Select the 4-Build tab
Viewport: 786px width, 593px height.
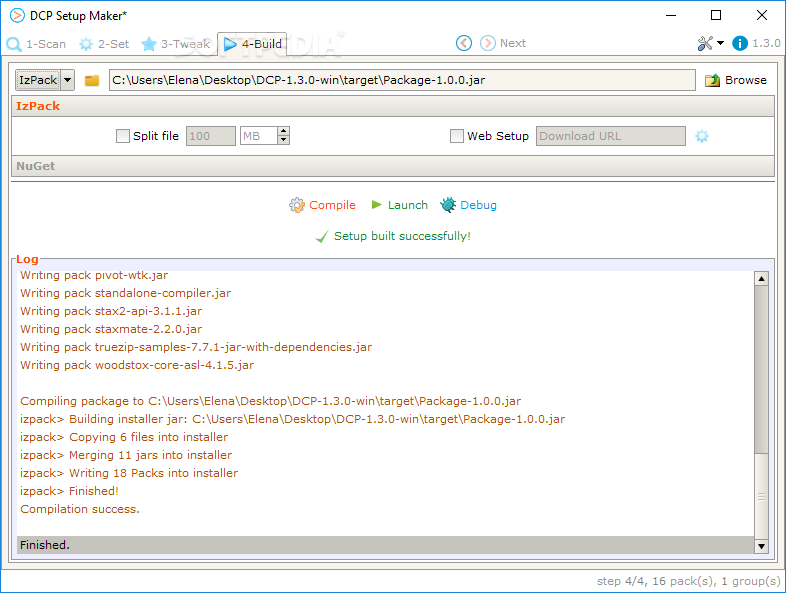click(252, 44)
